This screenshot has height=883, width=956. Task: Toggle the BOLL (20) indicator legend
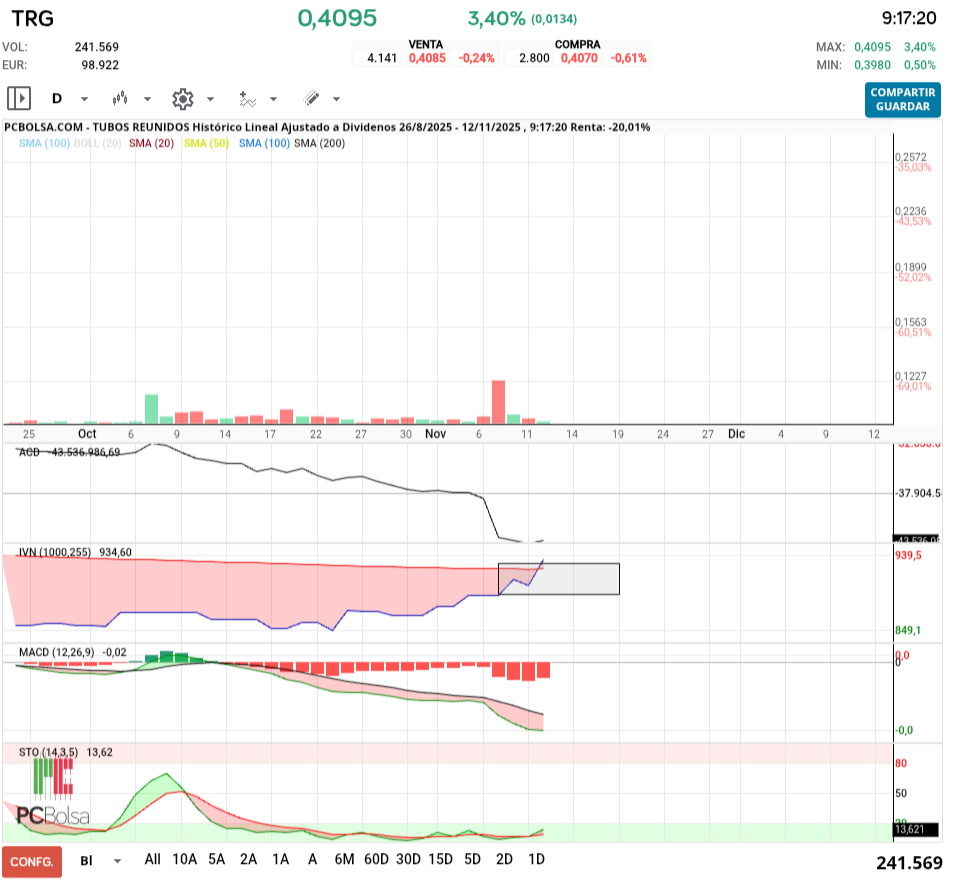pos(98,144)
